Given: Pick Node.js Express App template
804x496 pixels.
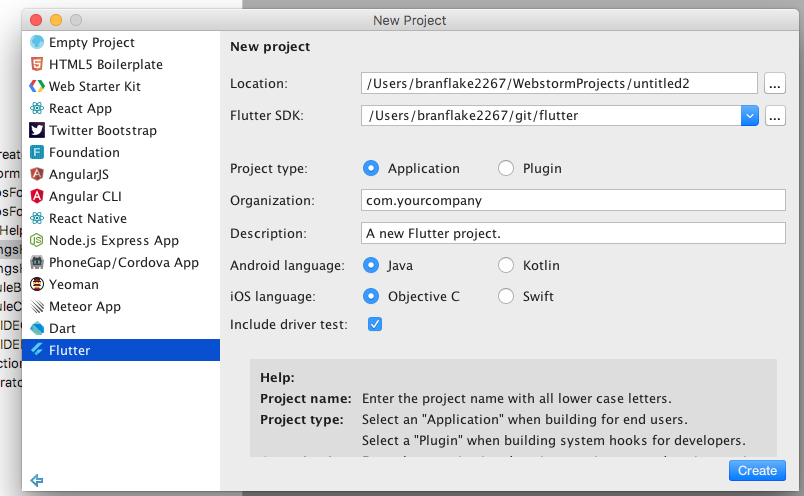Looking at the screenshot, I should tap(121, 240).
